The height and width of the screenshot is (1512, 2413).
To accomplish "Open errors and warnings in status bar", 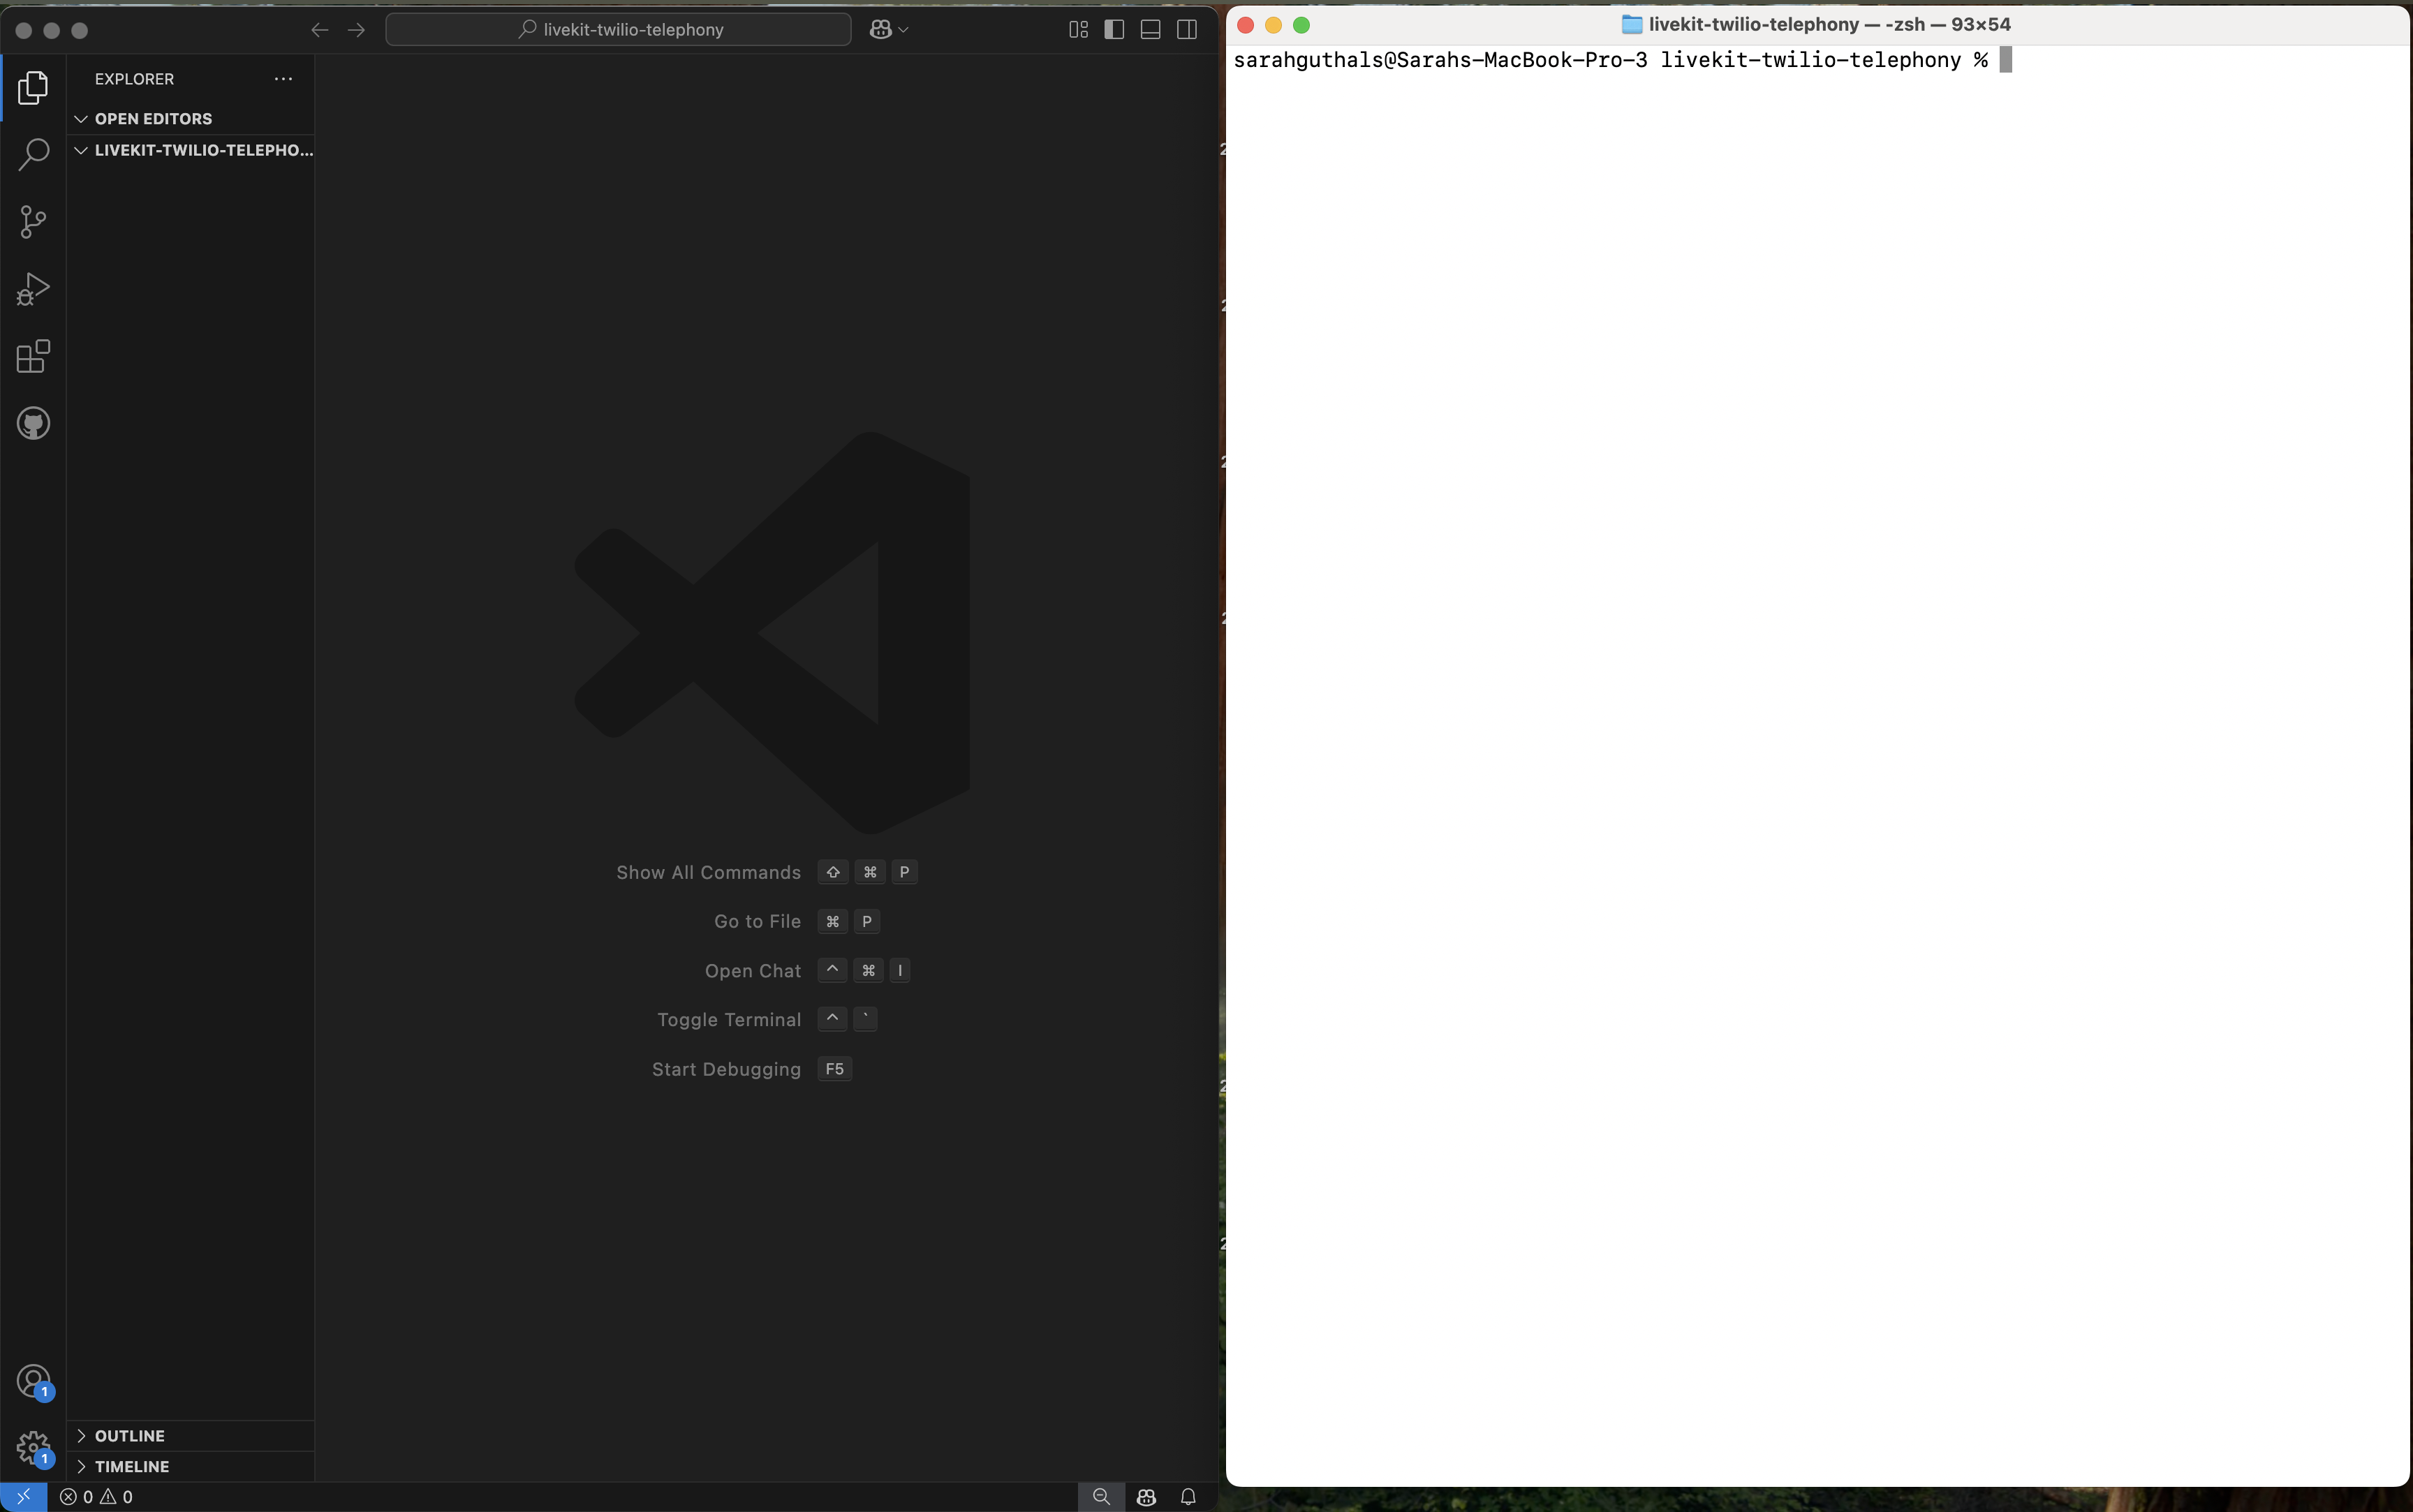I will coord(96,1497).
